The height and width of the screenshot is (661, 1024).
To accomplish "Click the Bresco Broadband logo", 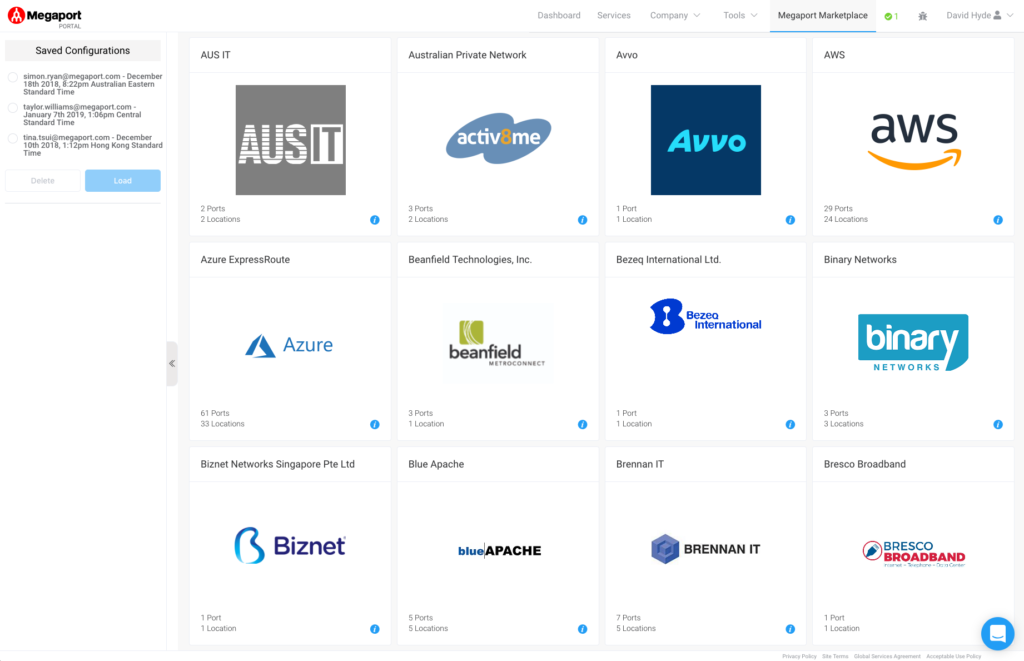I will point(914,553).
